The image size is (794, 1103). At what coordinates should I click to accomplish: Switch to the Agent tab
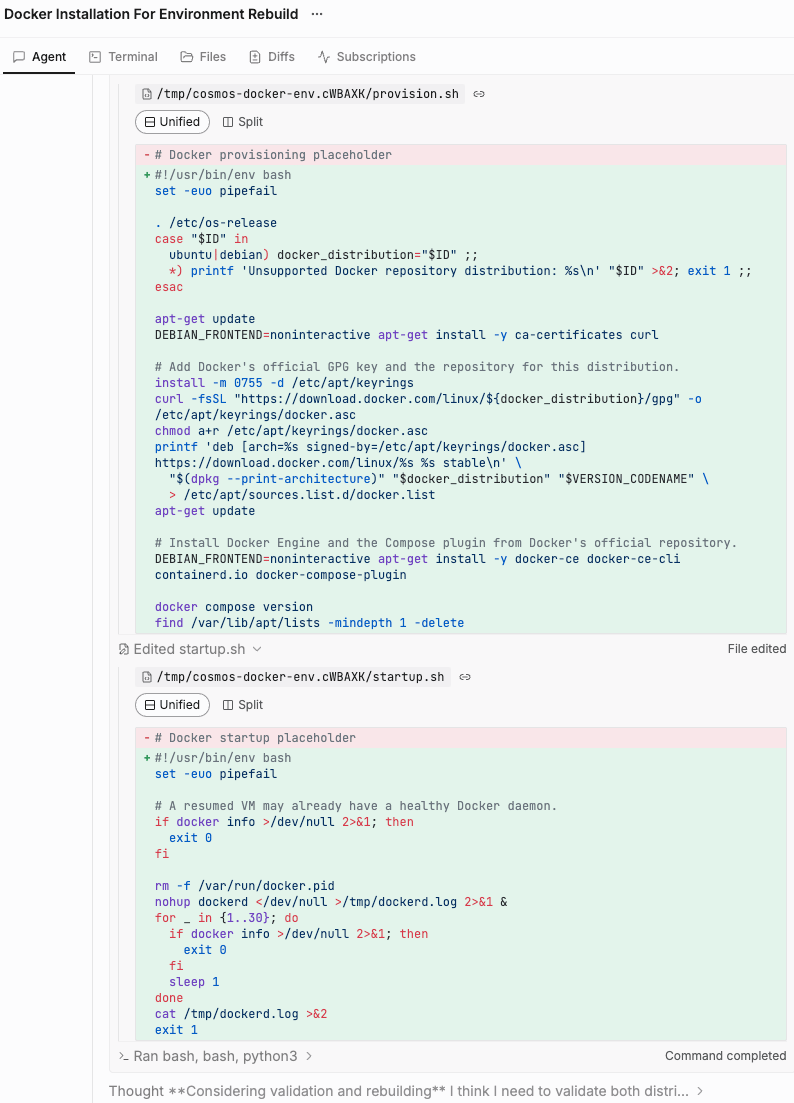pyautogui.click(x=39, y=57)
